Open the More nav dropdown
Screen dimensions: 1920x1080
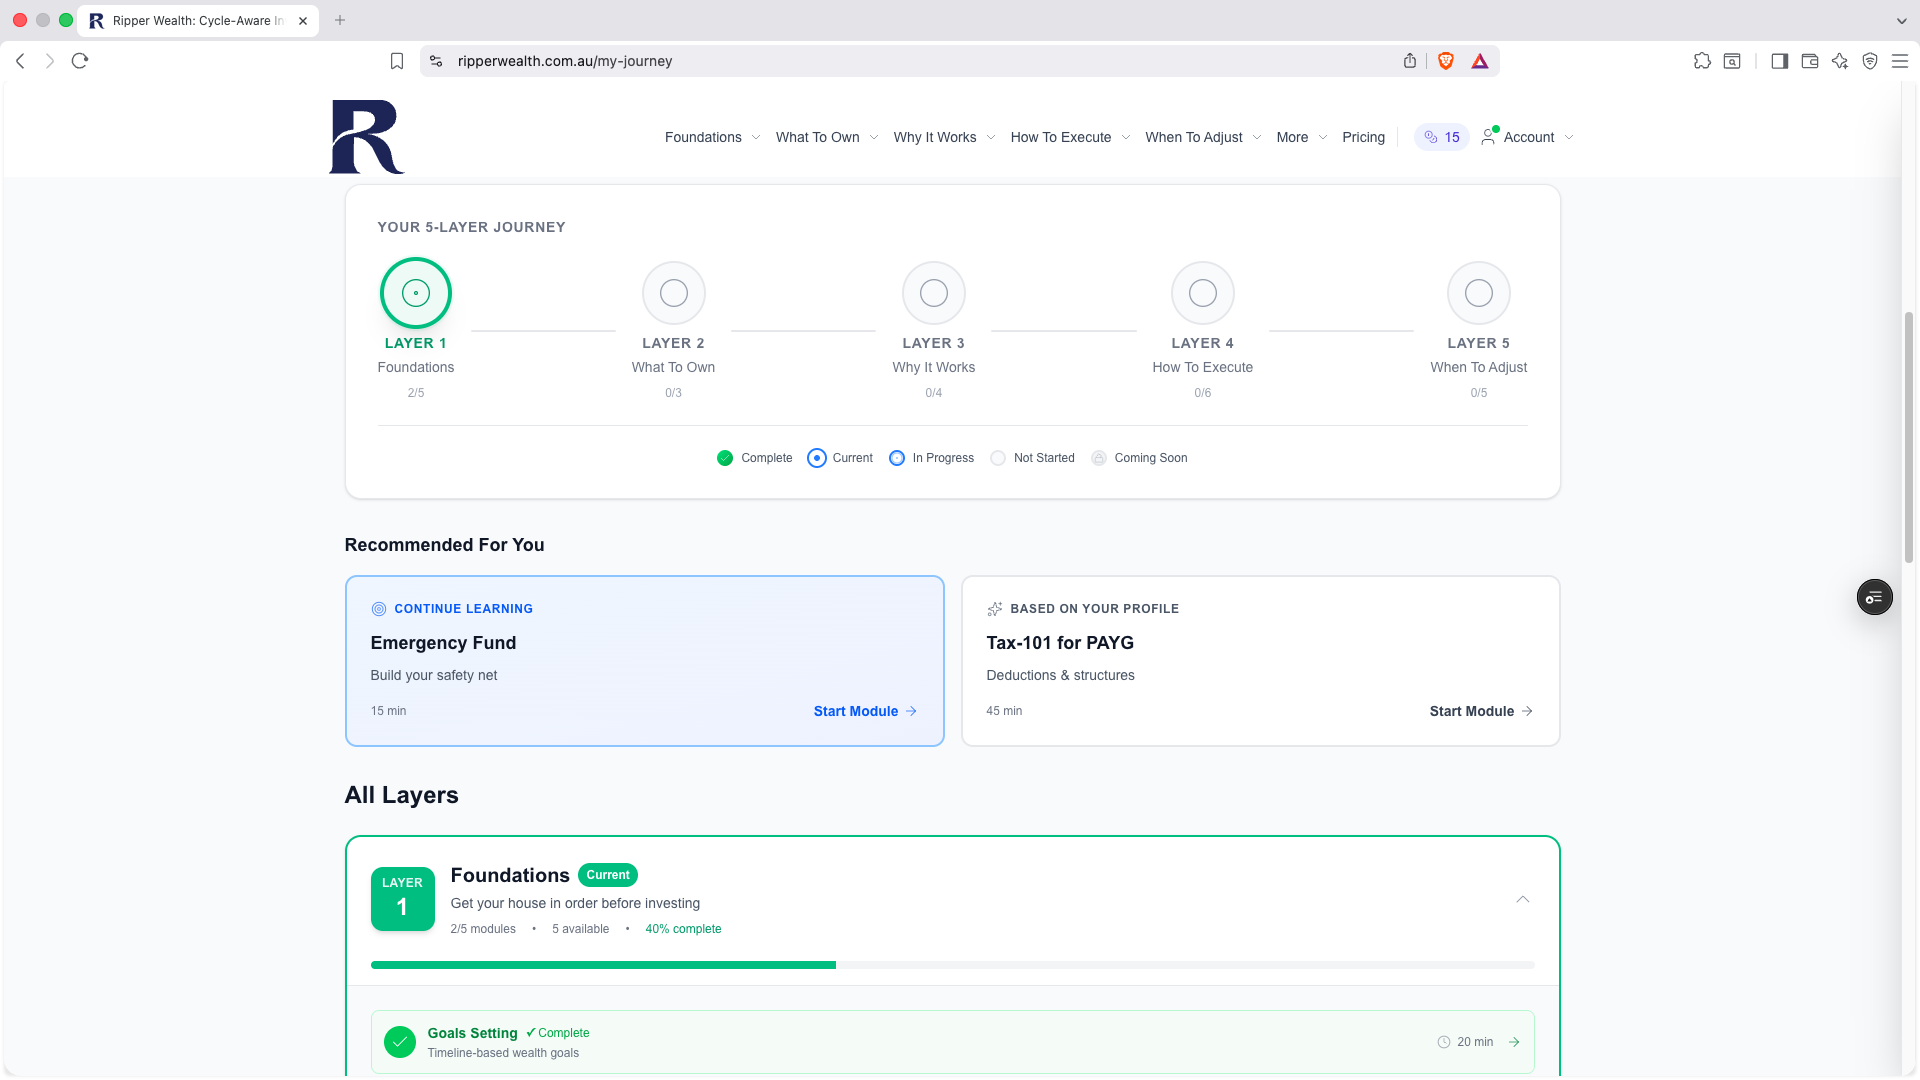(1301, 137)
